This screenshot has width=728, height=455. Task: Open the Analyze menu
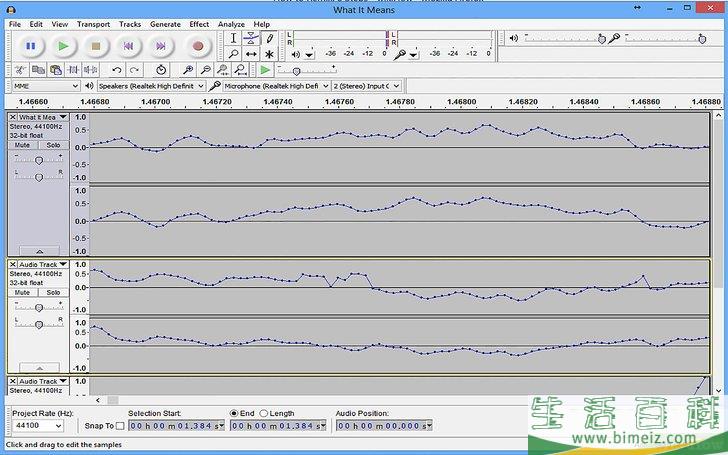tap(231, 24)
